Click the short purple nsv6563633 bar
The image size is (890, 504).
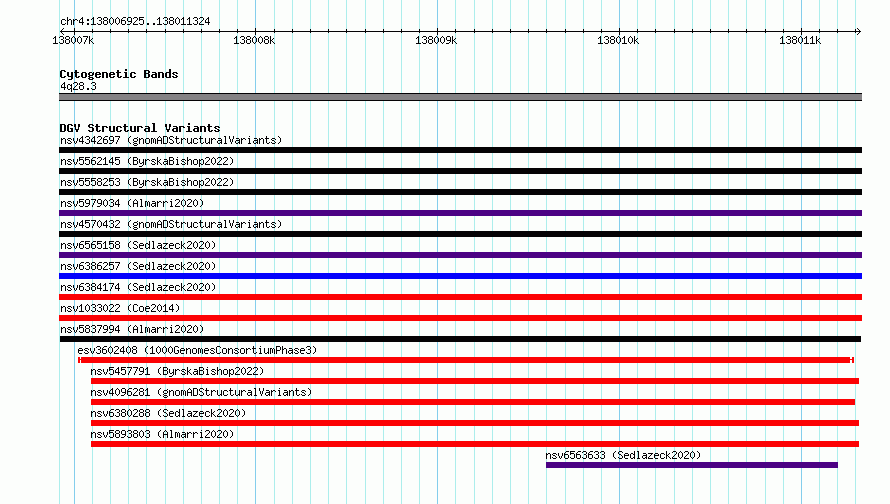click(x=692, y=465)
